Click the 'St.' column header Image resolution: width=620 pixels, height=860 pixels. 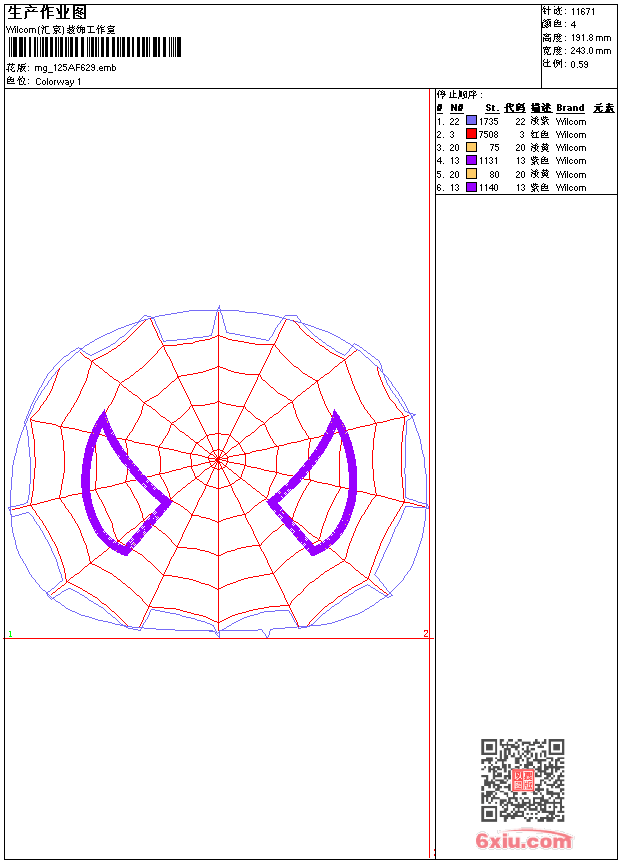pos(492,108)
